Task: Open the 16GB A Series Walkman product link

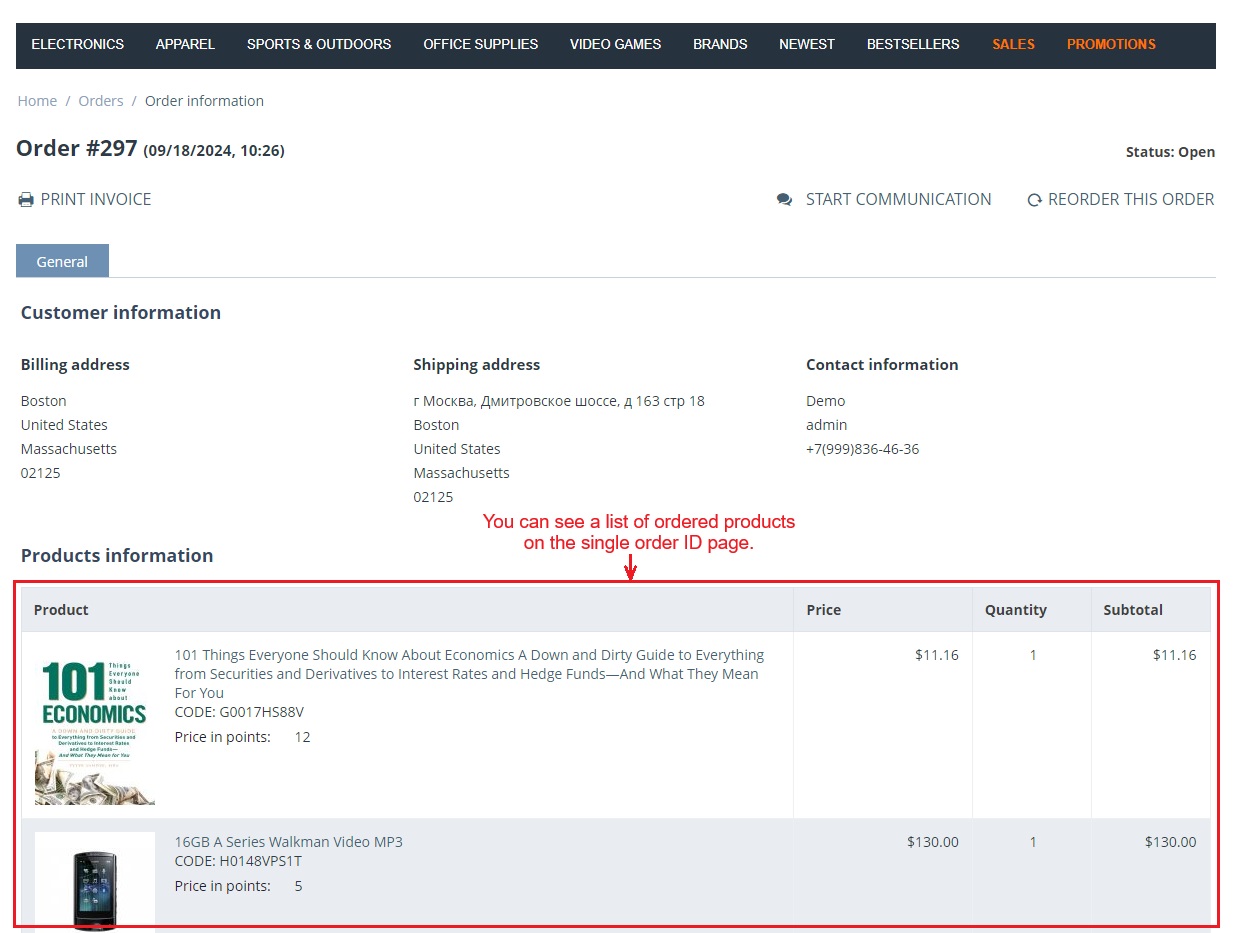Action: [x=289, y=842]
